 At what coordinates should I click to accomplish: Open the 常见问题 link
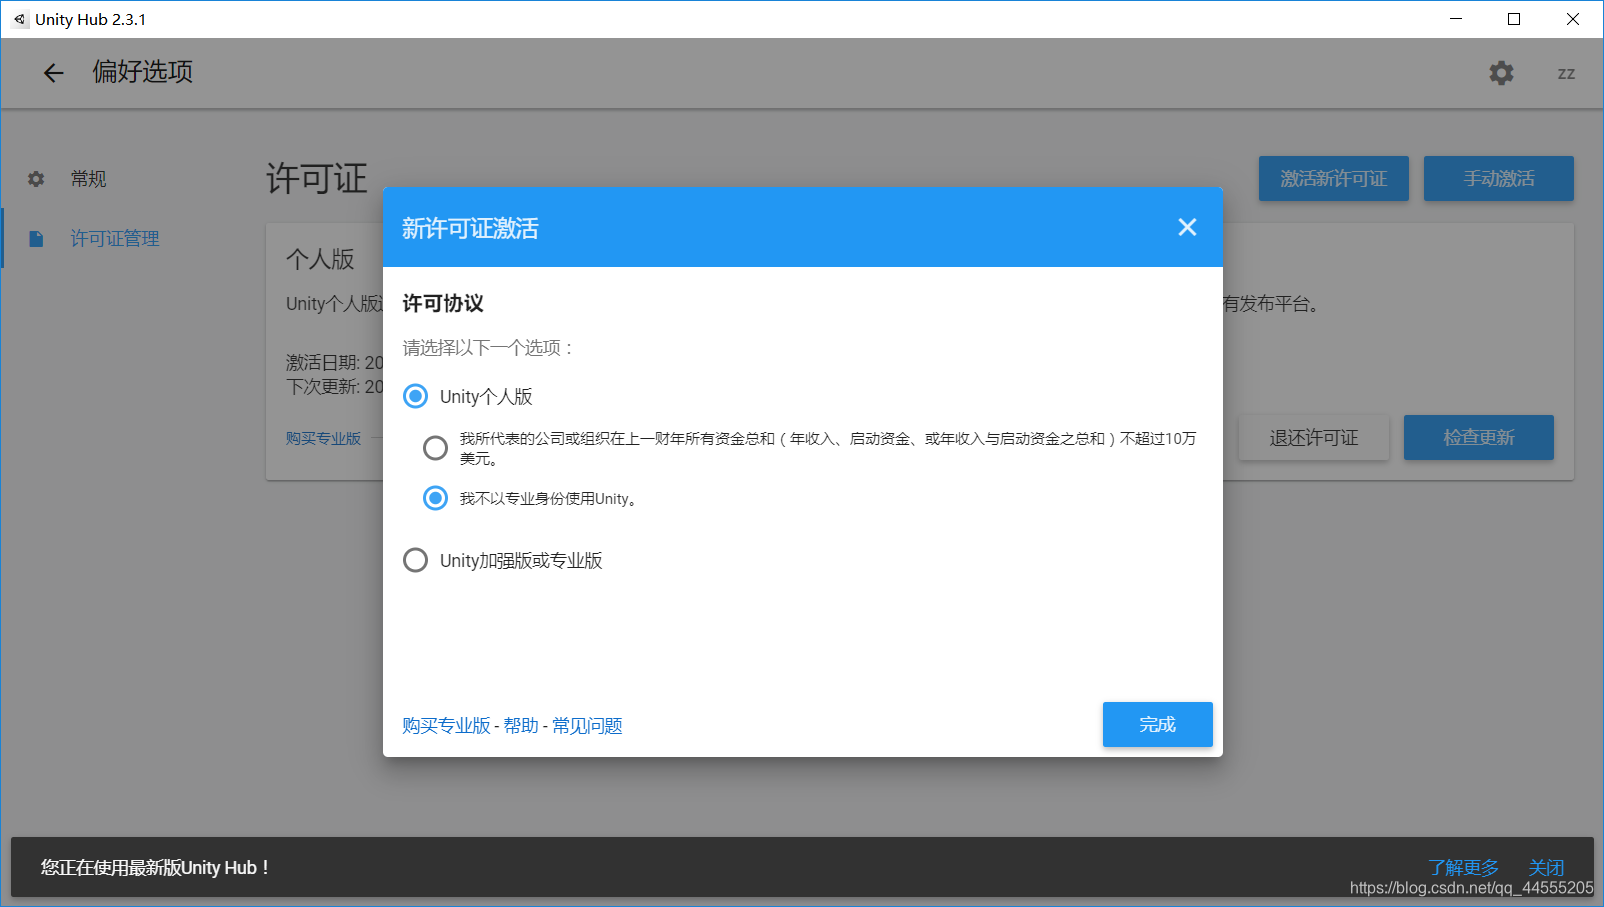587,726
